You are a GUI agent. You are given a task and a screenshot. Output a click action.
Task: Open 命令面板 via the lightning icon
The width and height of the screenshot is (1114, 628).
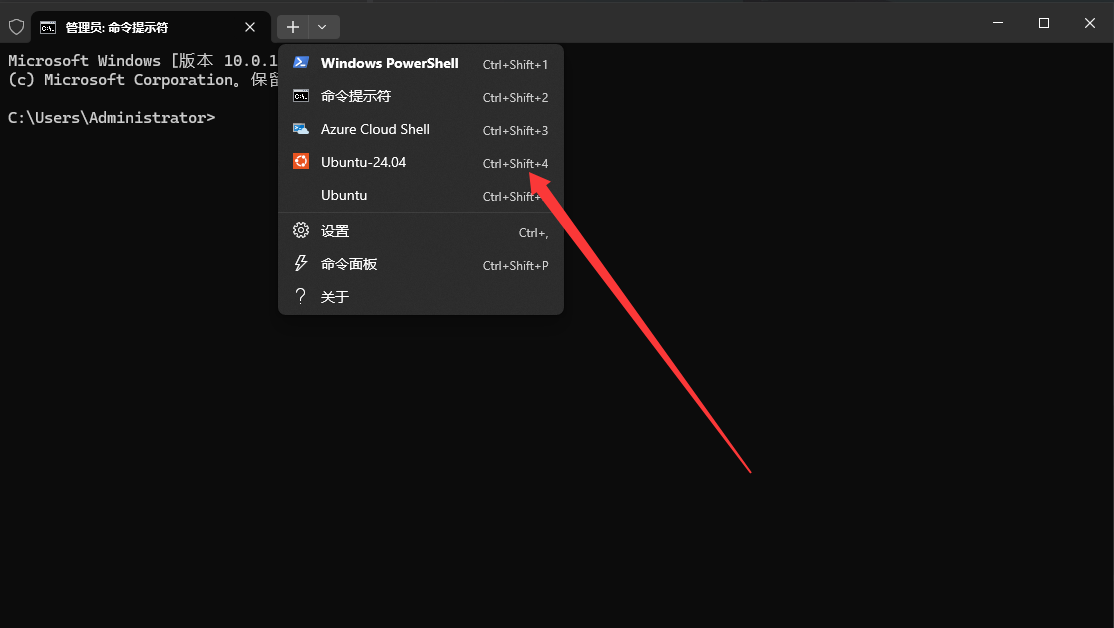[x=301, y=264]
